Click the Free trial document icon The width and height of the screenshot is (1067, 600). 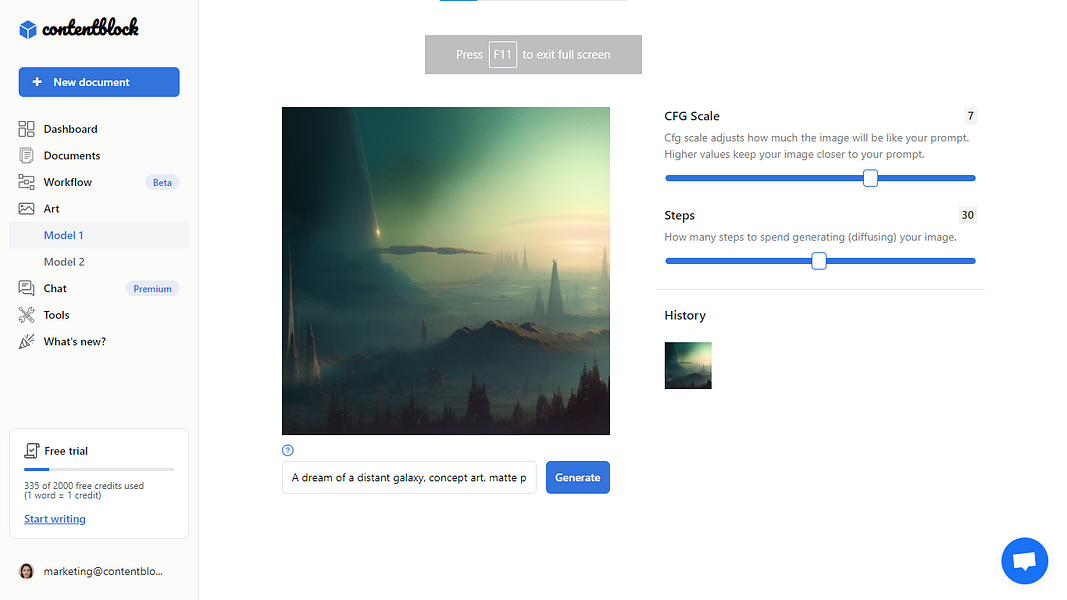click(x=31, y=450)
